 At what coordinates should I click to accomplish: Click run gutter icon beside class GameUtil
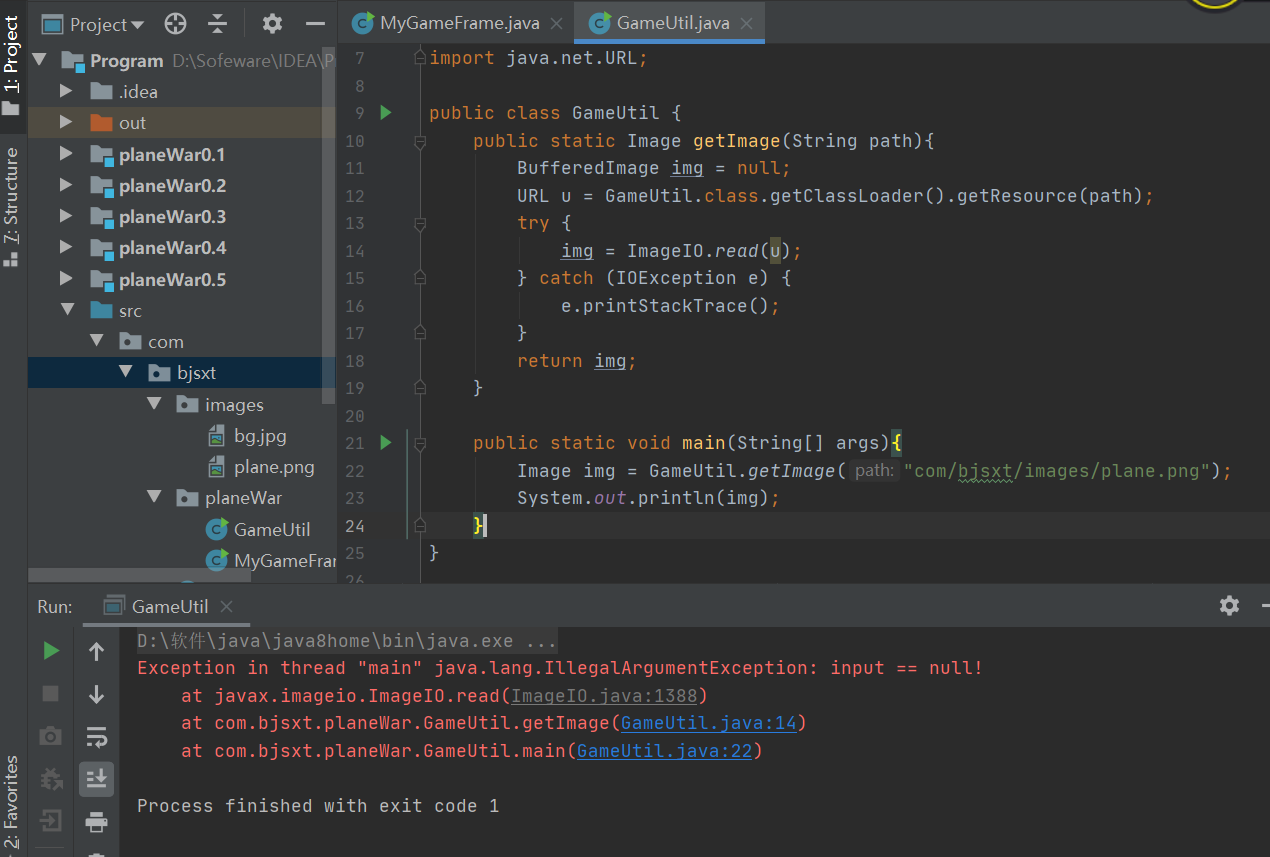pyautogui.click(x=386, y=113)
